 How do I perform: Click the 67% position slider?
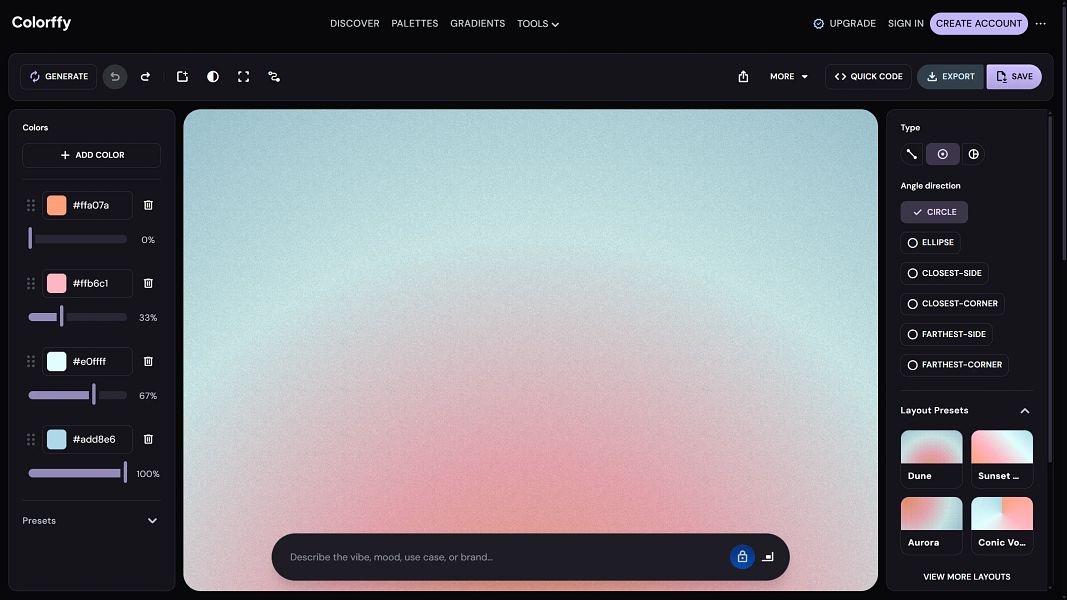(x=78, y=395)
